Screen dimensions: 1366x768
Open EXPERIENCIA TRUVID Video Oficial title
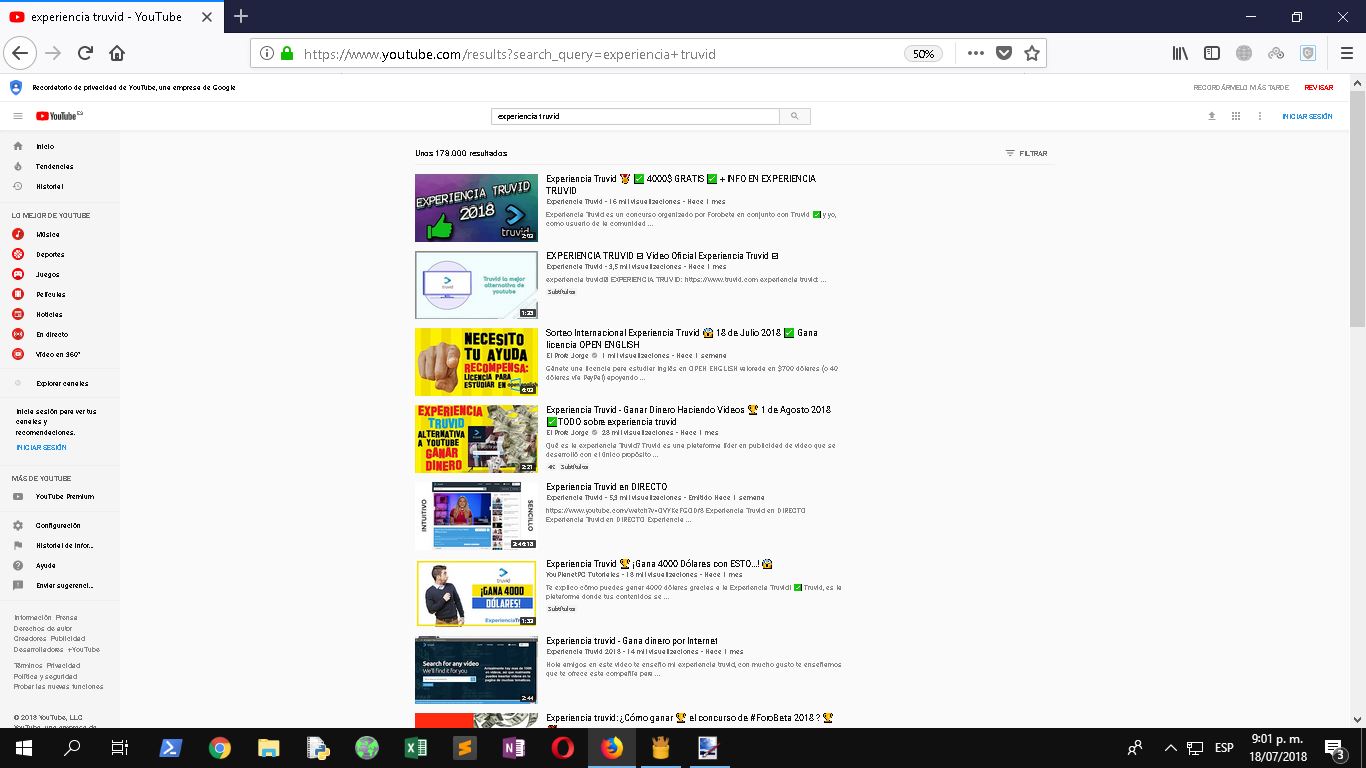click(662, 256)
